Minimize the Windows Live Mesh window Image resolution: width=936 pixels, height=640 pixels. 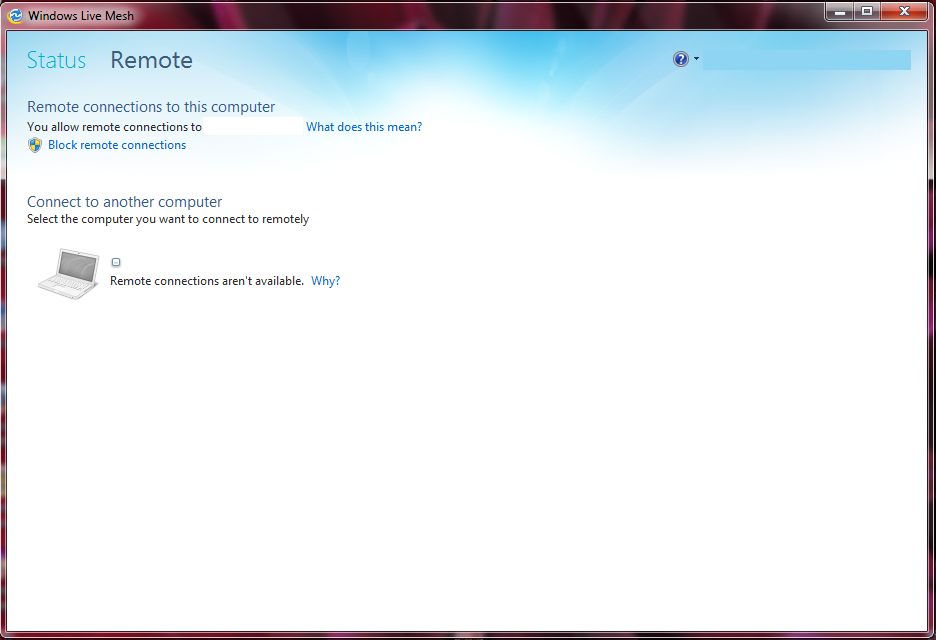click(838, 11)
